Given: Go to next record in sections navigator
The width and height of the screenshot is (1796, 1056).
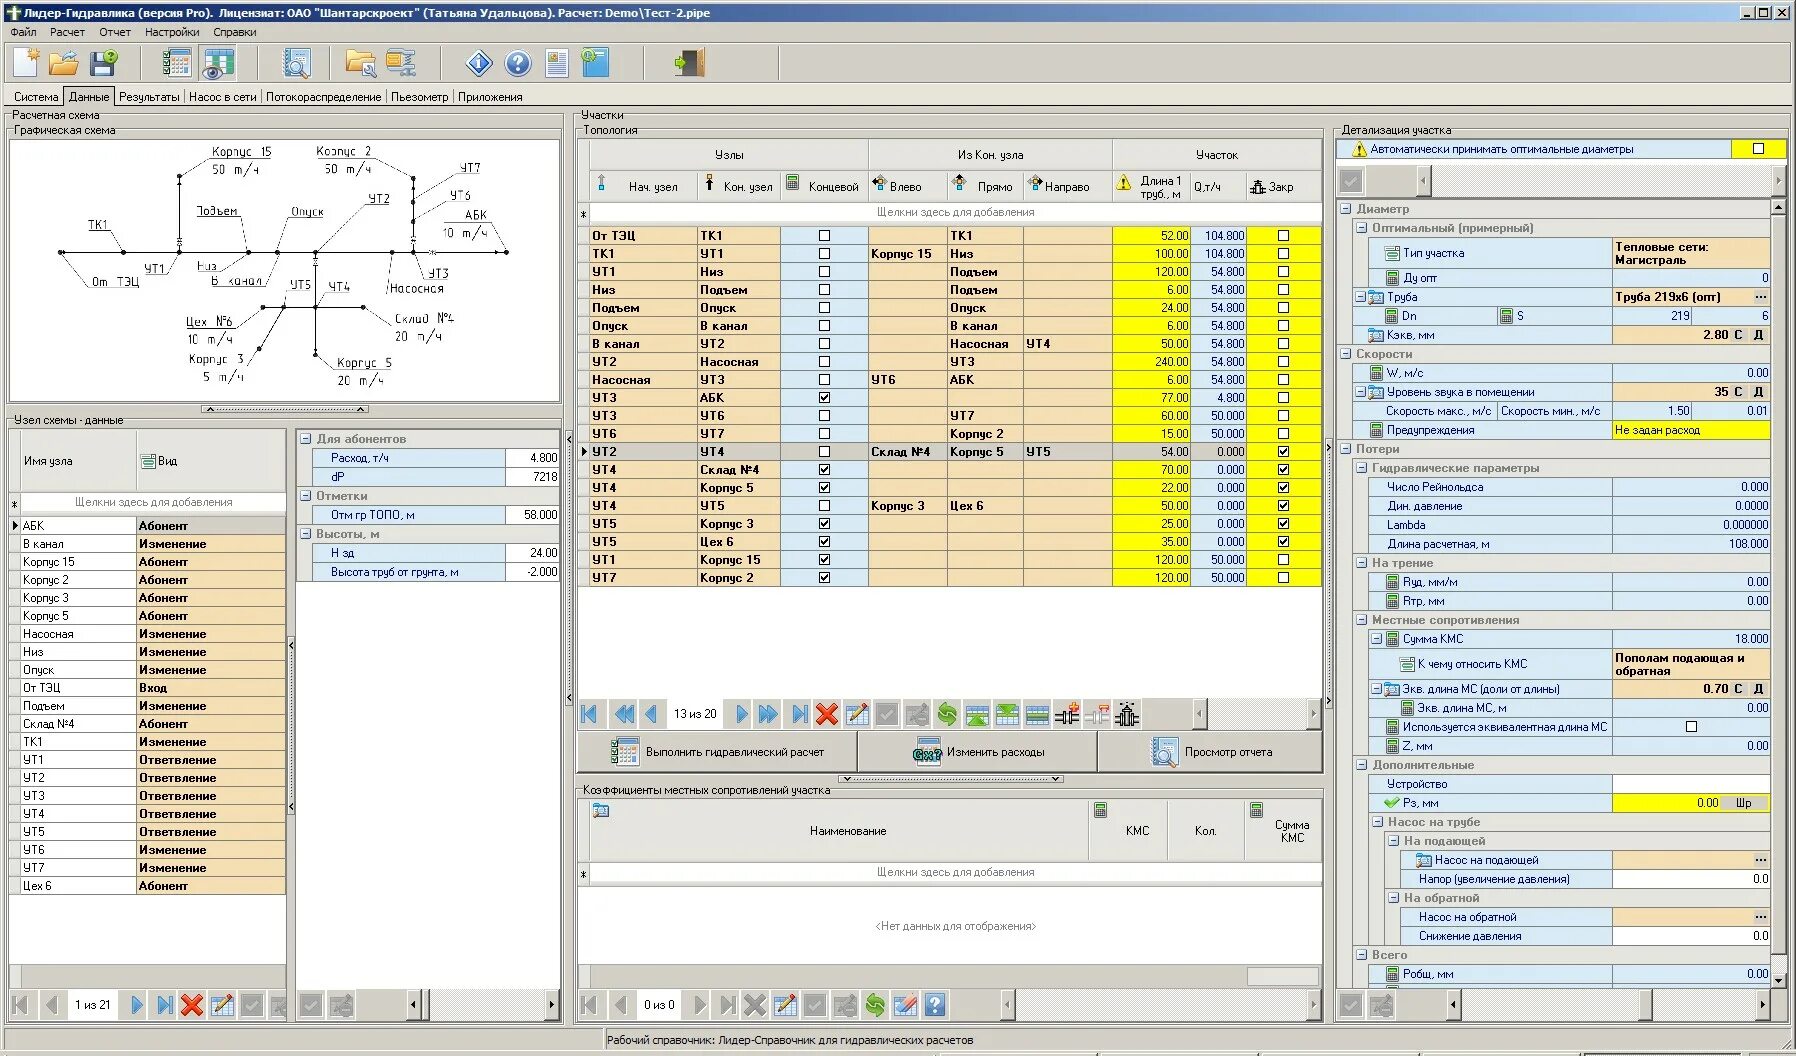Looking at the screenshot, I should click(x=742, y=714).
